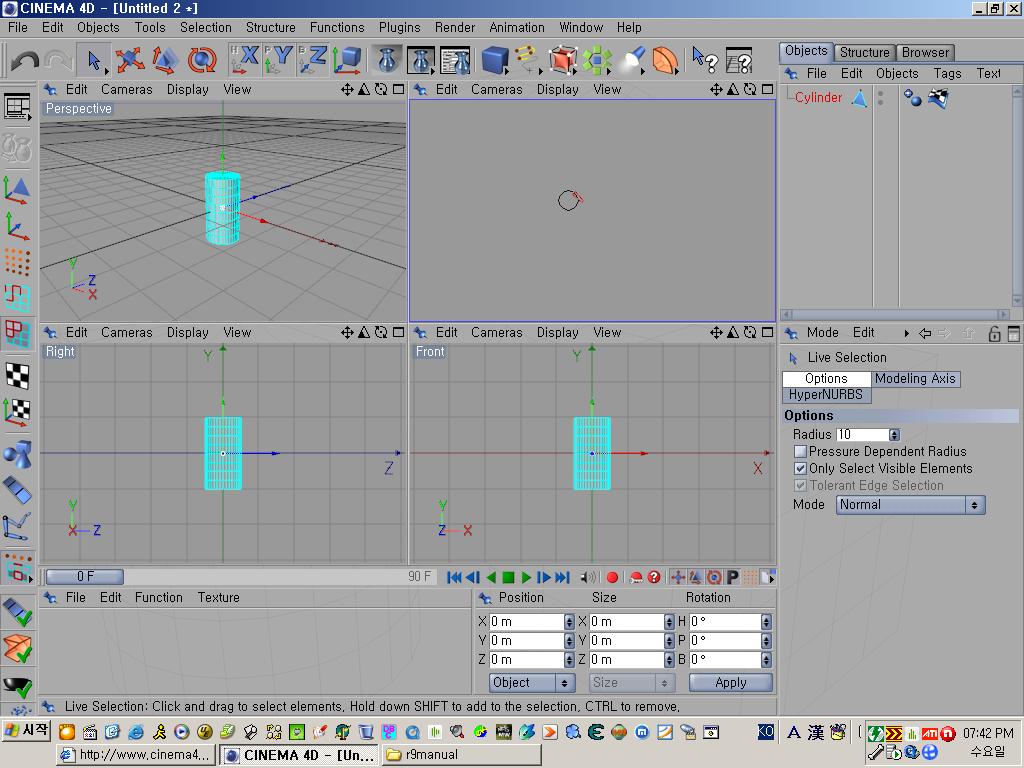Click Position X input field
This screenshot has height=768, width=1024.
pyautogui.click(x=526, y=622)
